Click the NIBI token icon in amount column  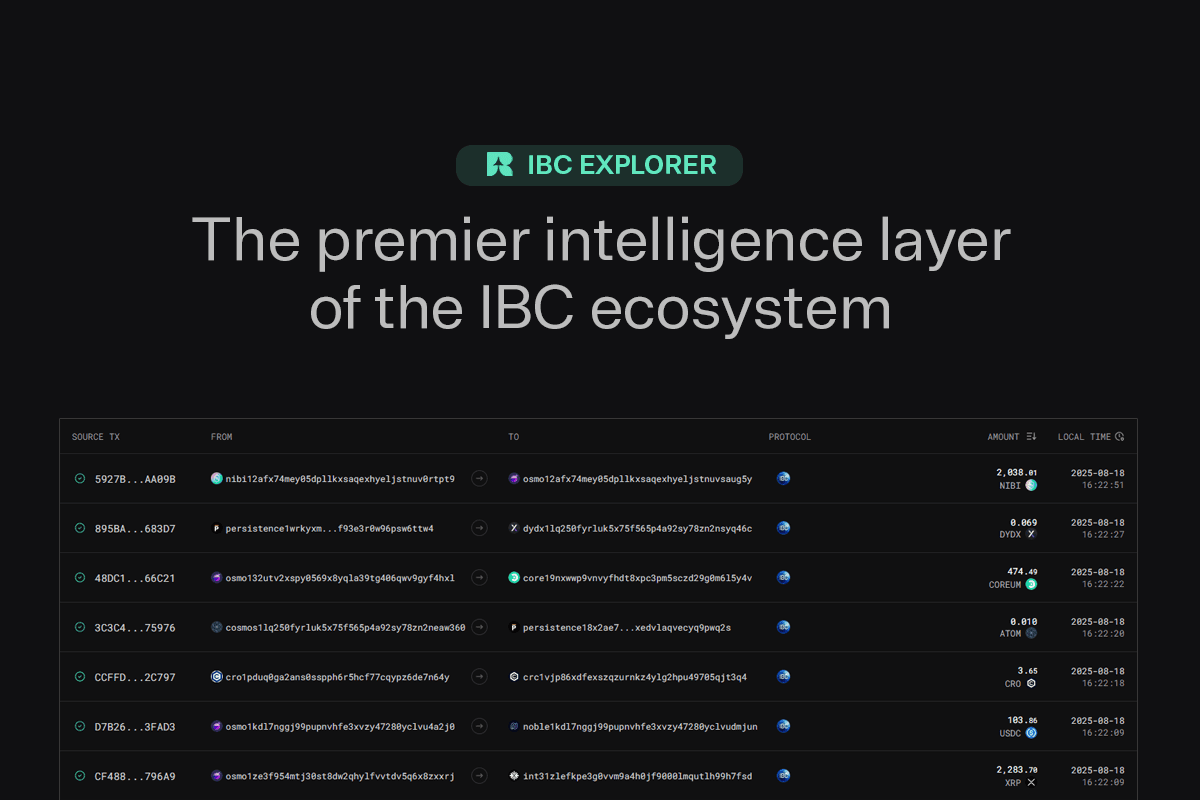[x=1031, y=485]
